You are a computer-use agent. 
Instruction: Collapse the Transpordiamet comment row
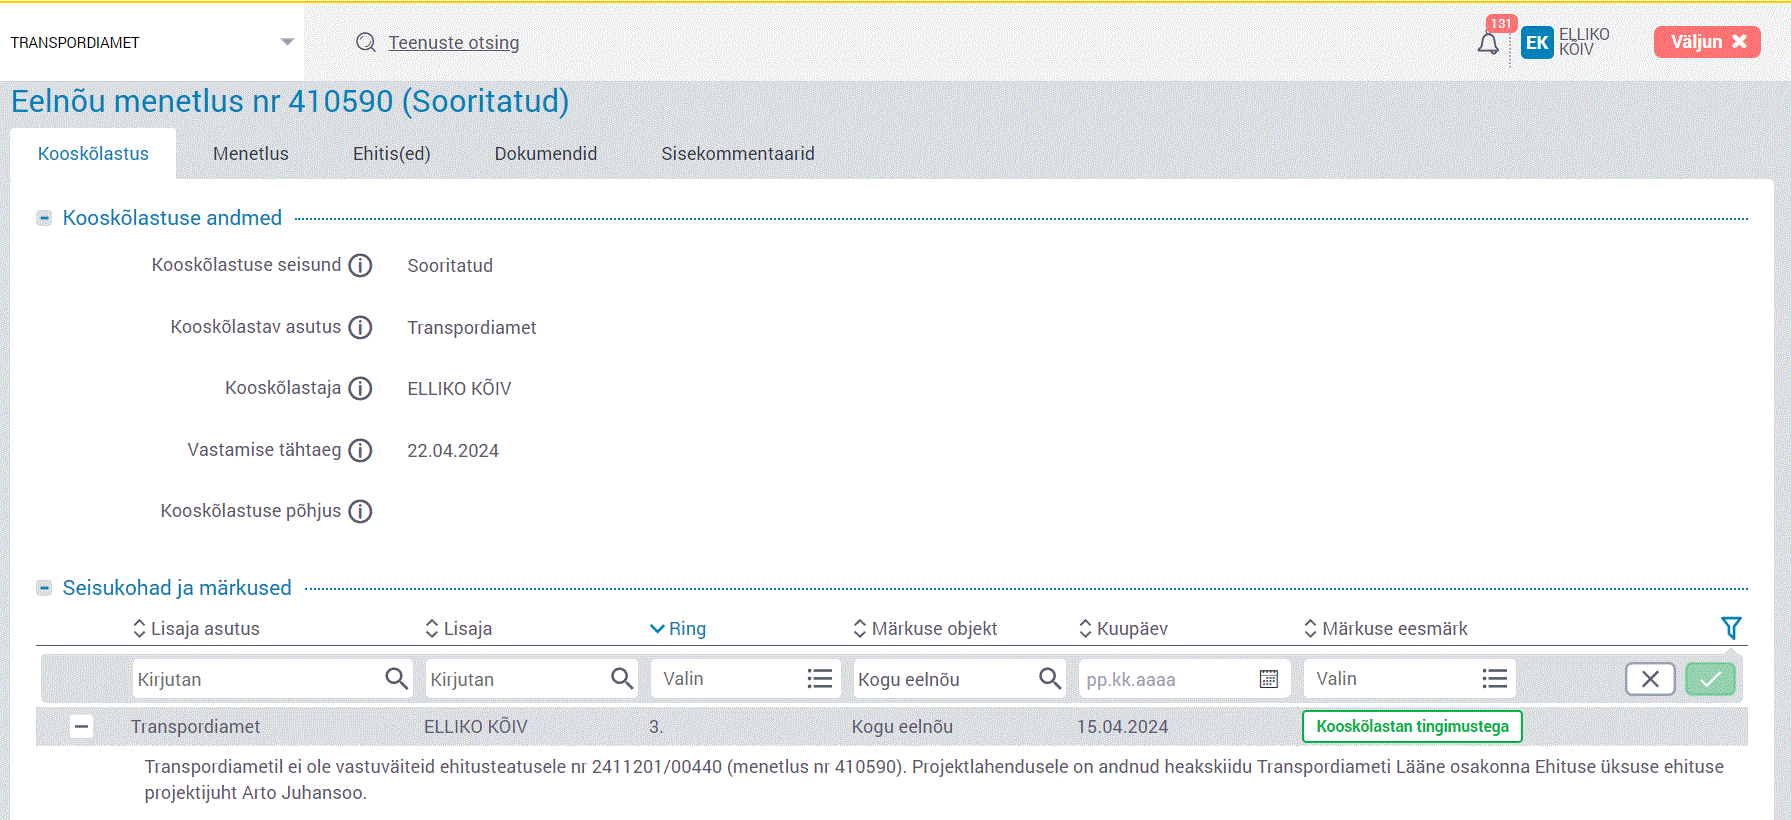point(82,727)
